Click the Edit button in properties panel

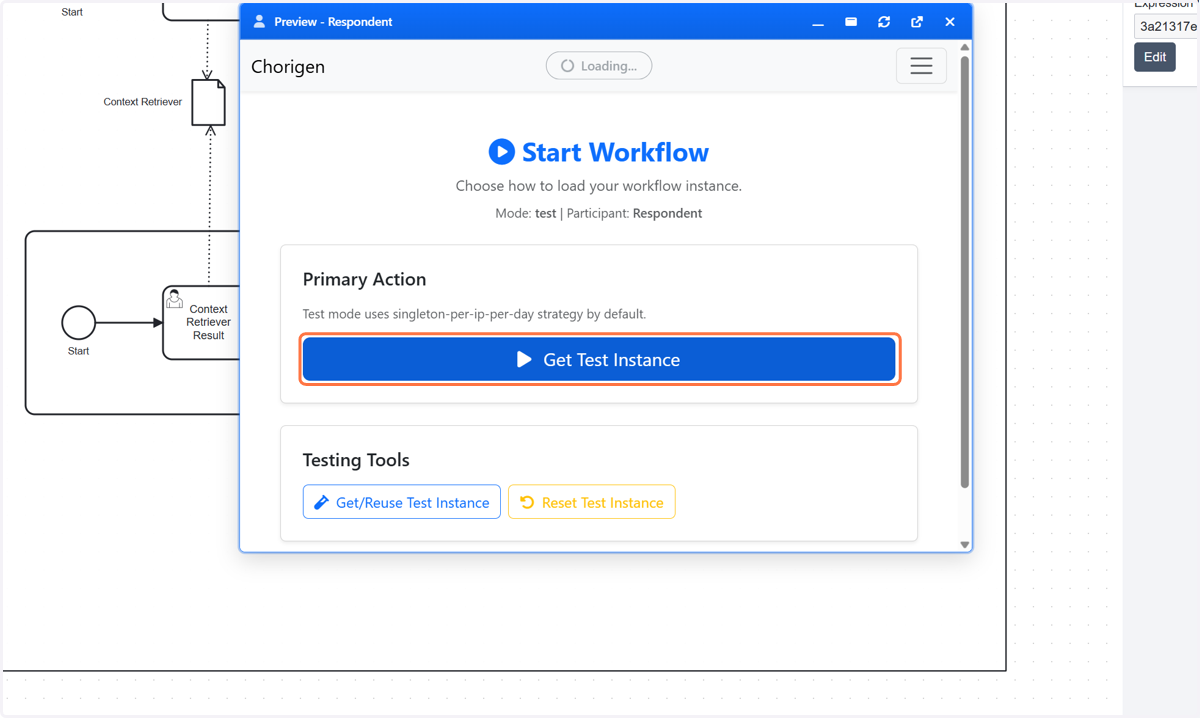[x=1155, y=57]
